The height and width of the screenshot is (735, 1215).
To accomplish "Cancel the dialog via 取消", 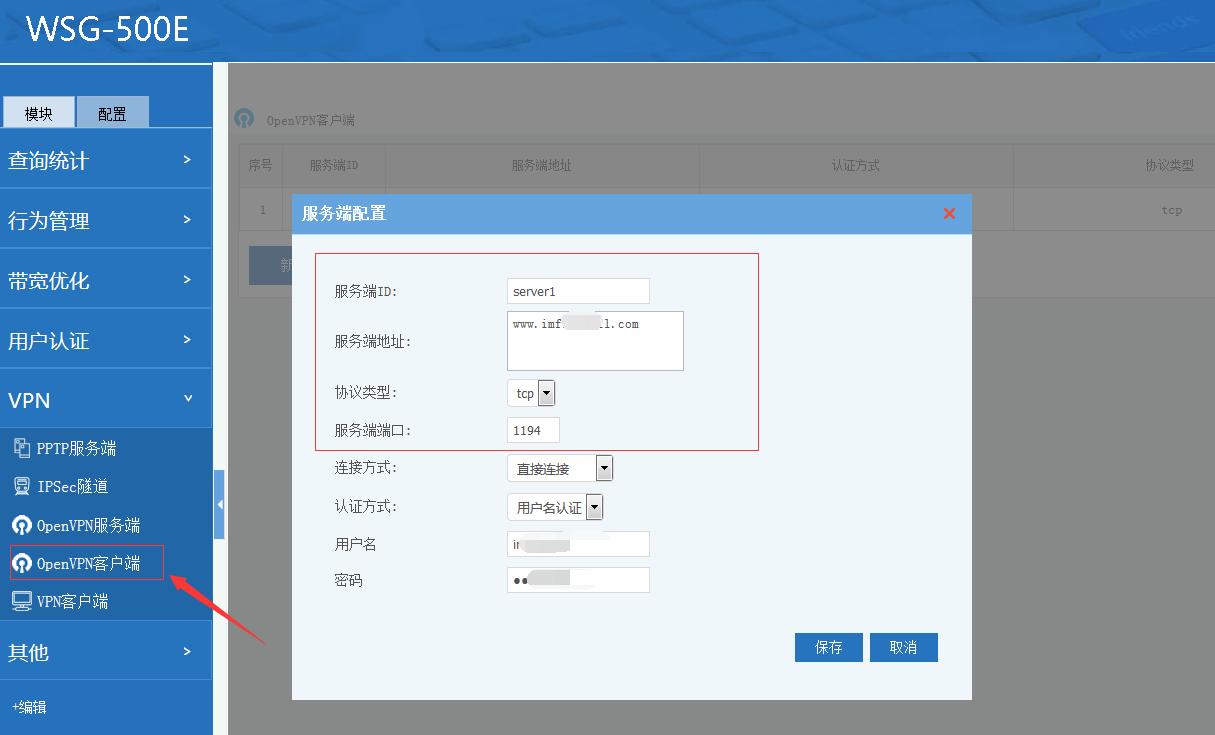I will 903,647.
